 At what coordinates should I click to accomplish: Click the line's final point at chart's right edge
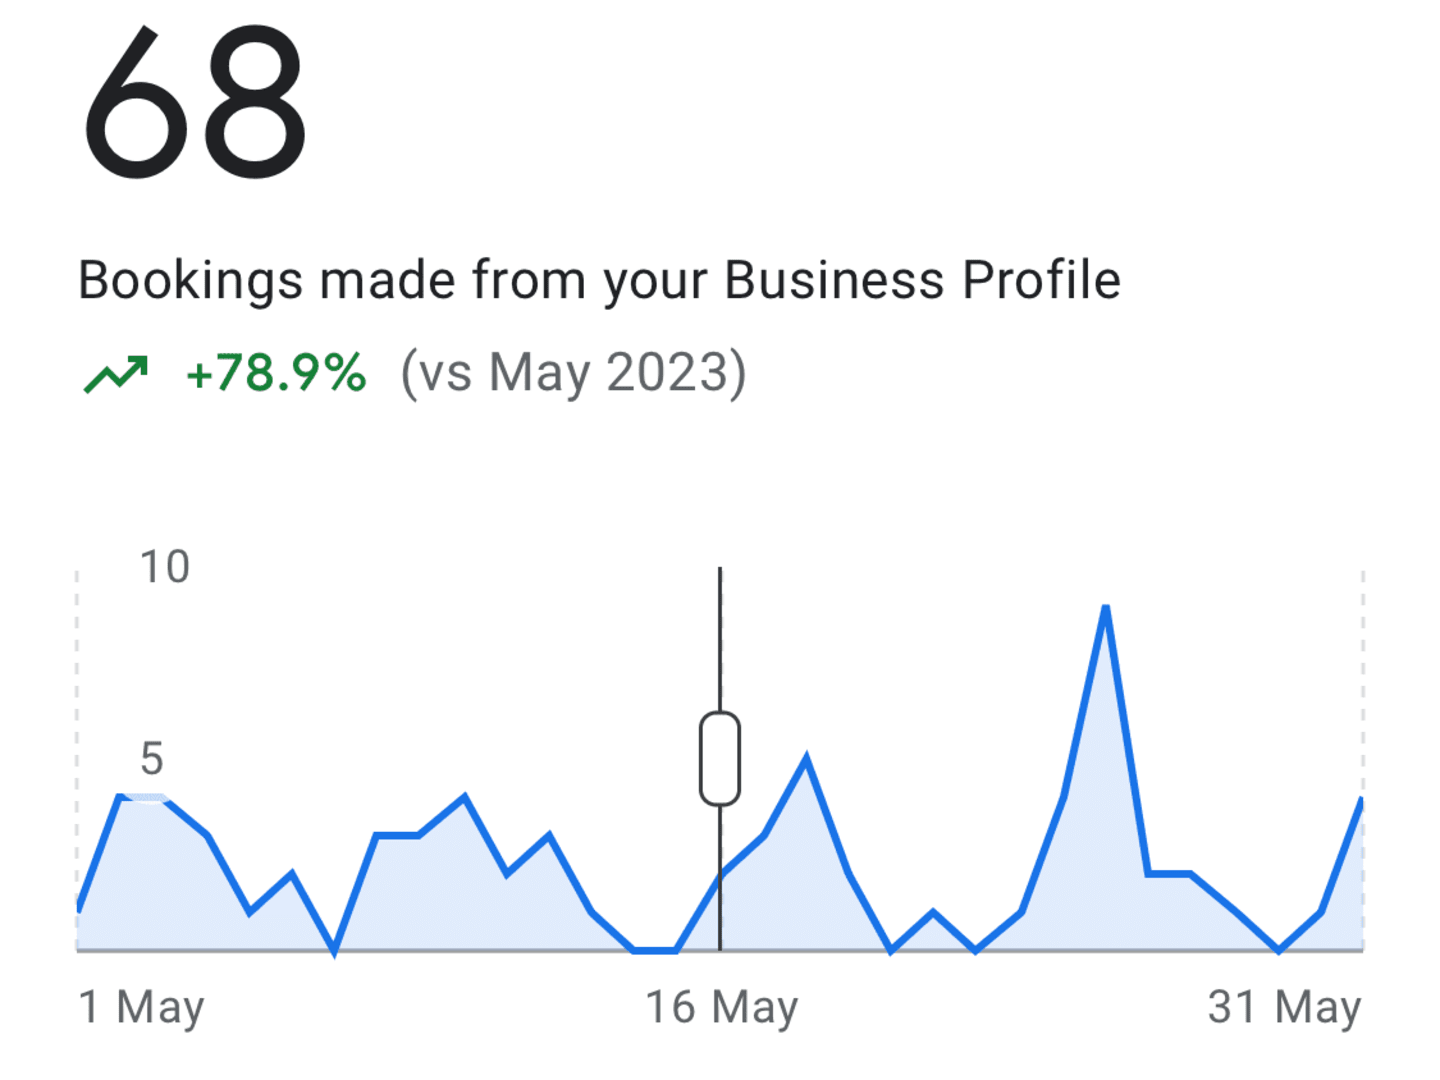tap(1361, 799)
